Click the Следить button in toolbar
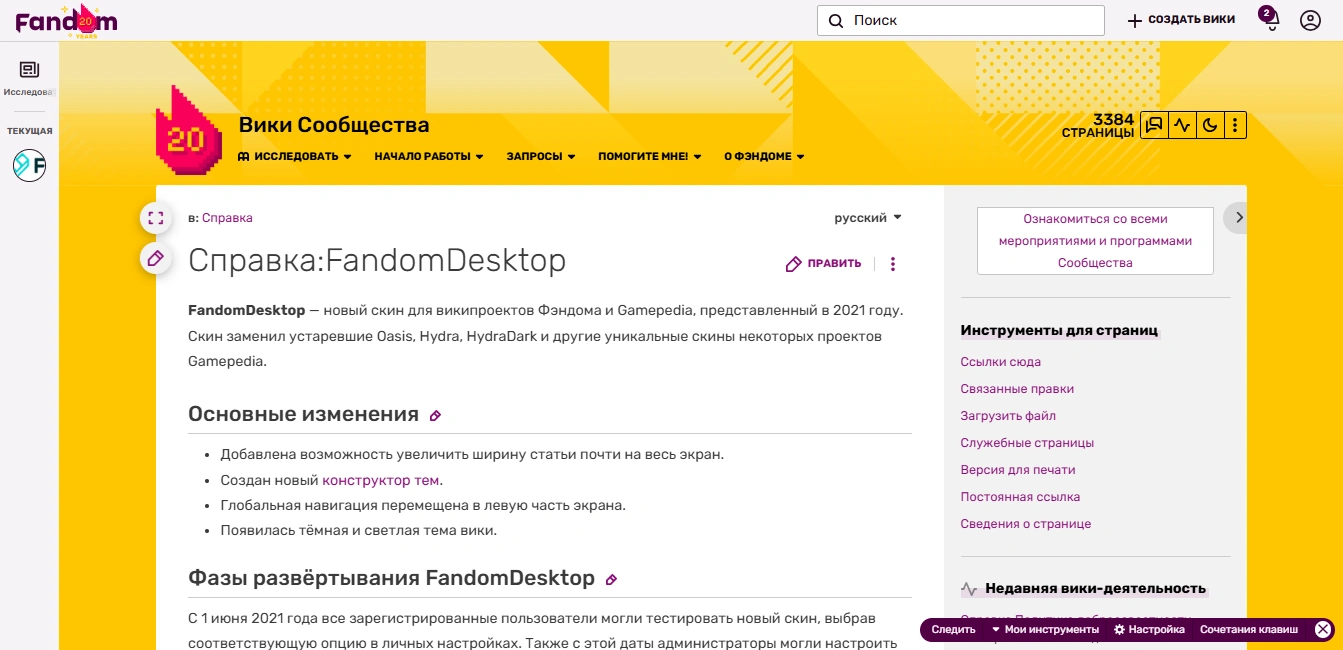1343x650 pixels. pyautogui.click(x=953, y=629)
